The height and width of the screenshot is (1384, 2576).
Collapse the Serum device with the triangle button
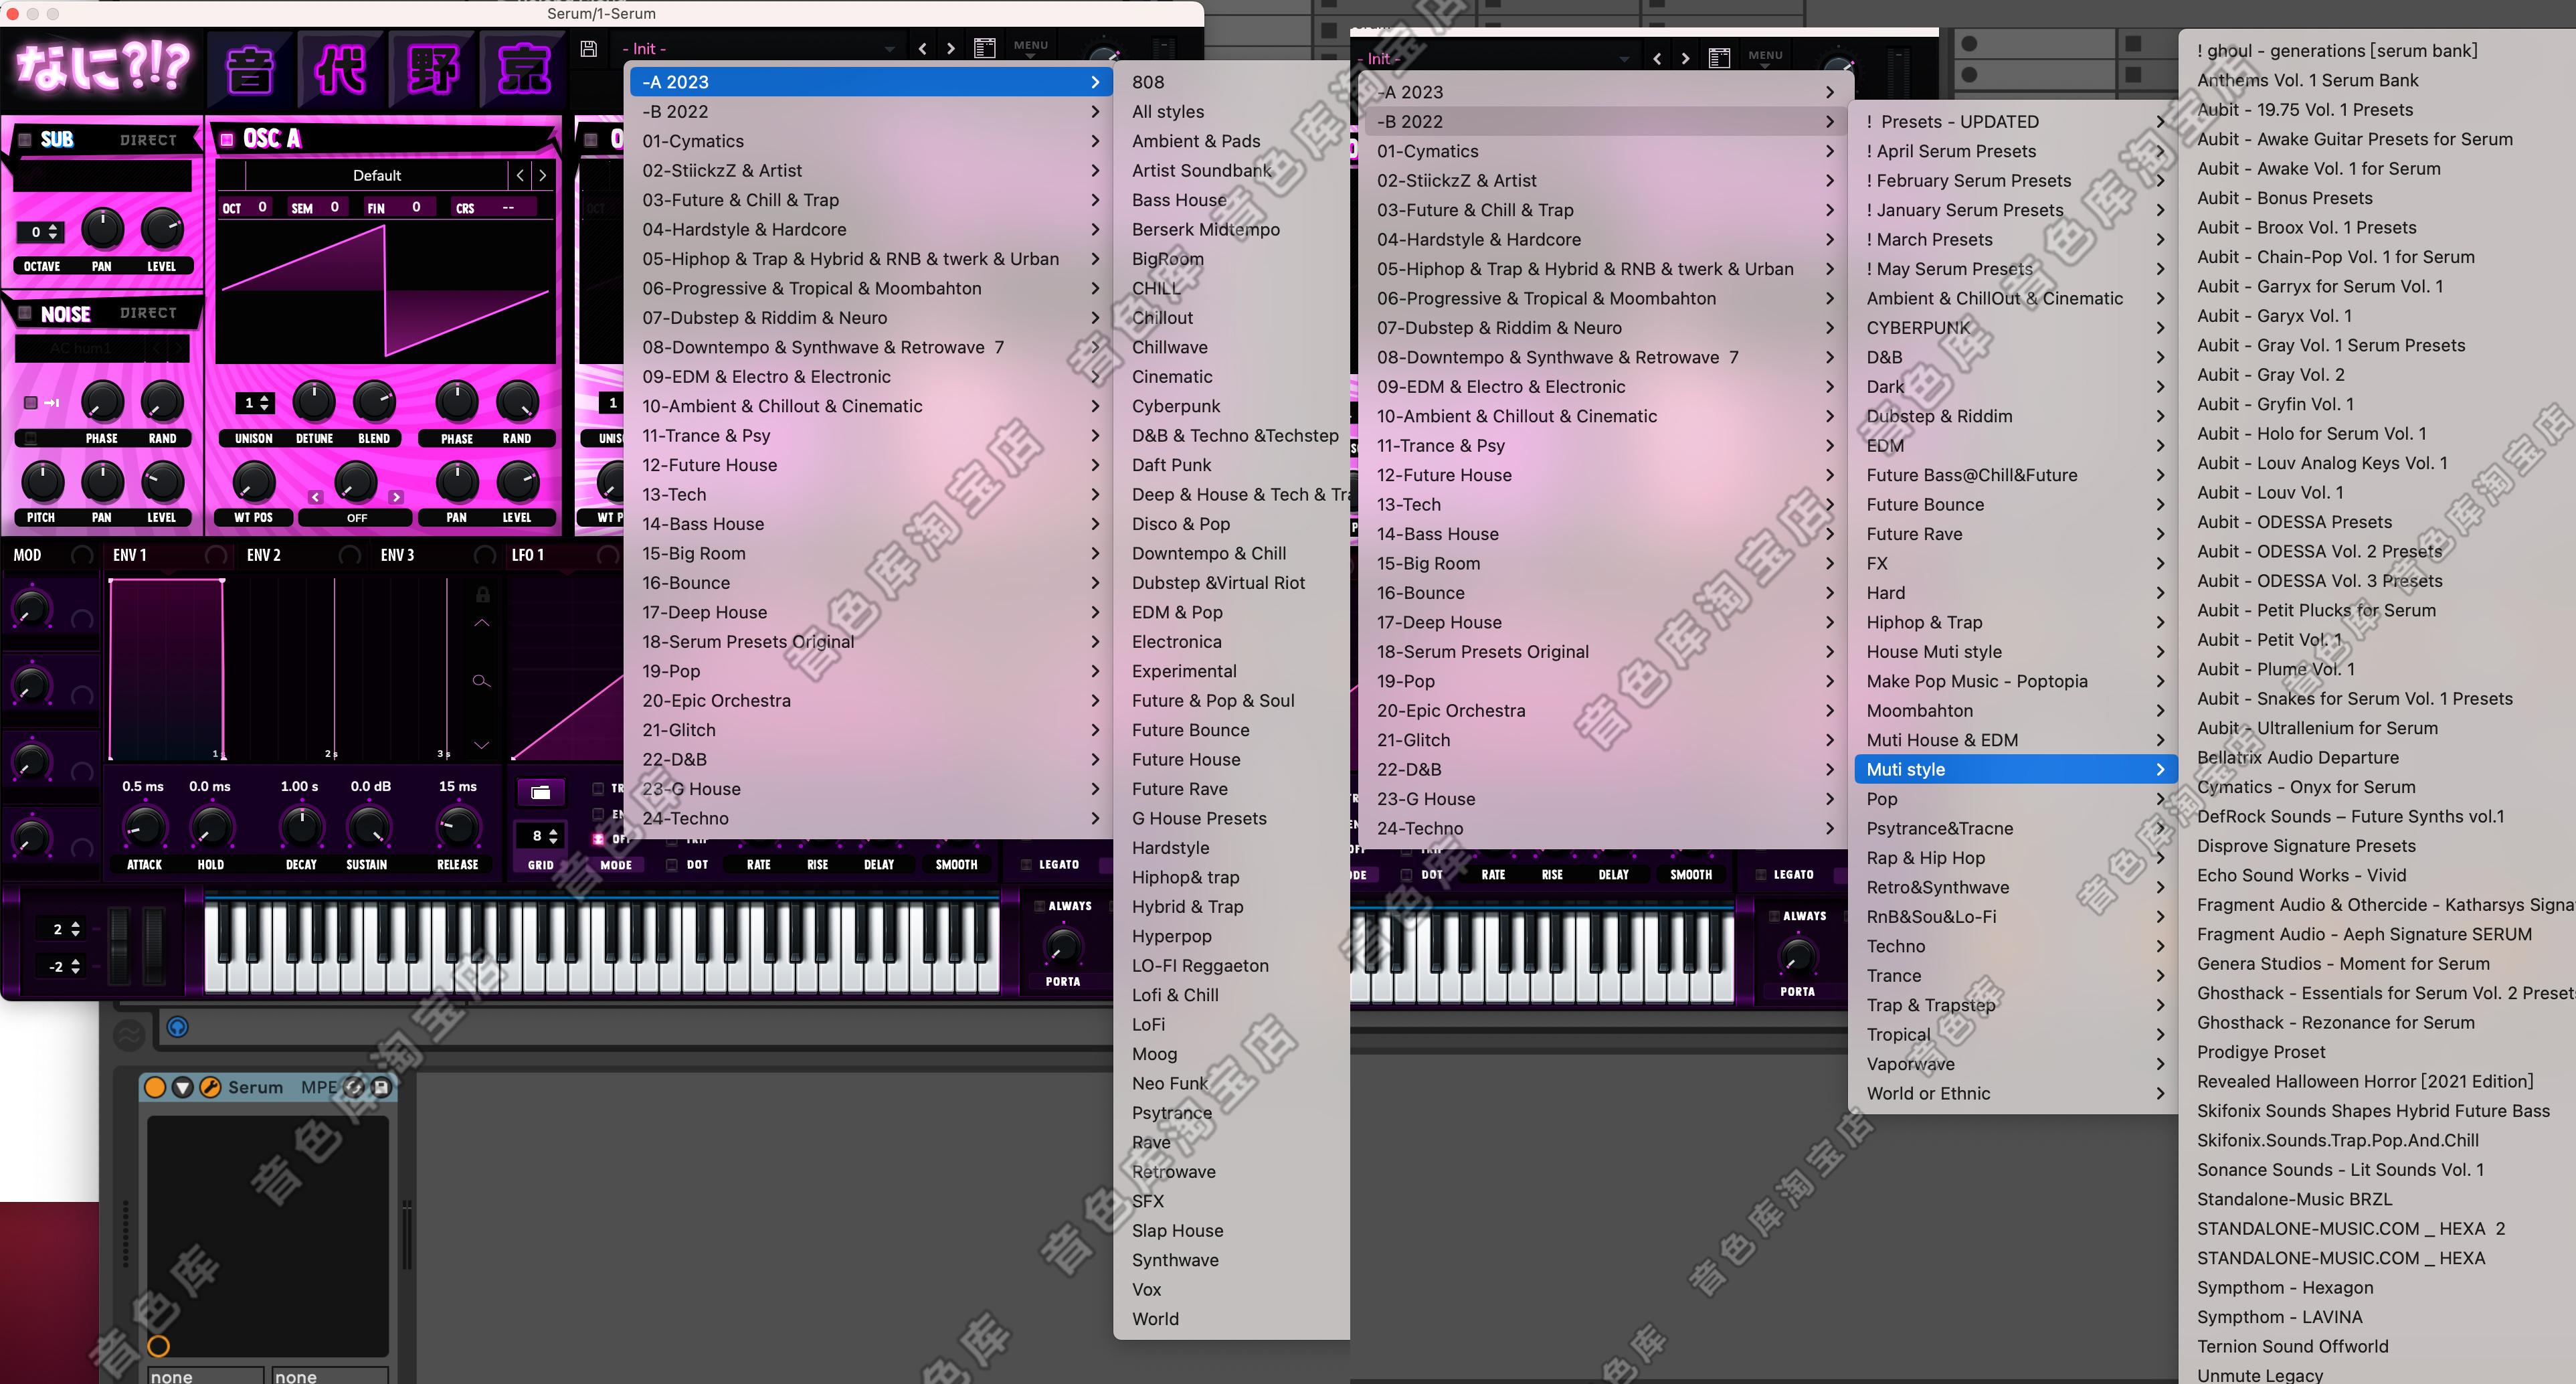pos(182,1087)
